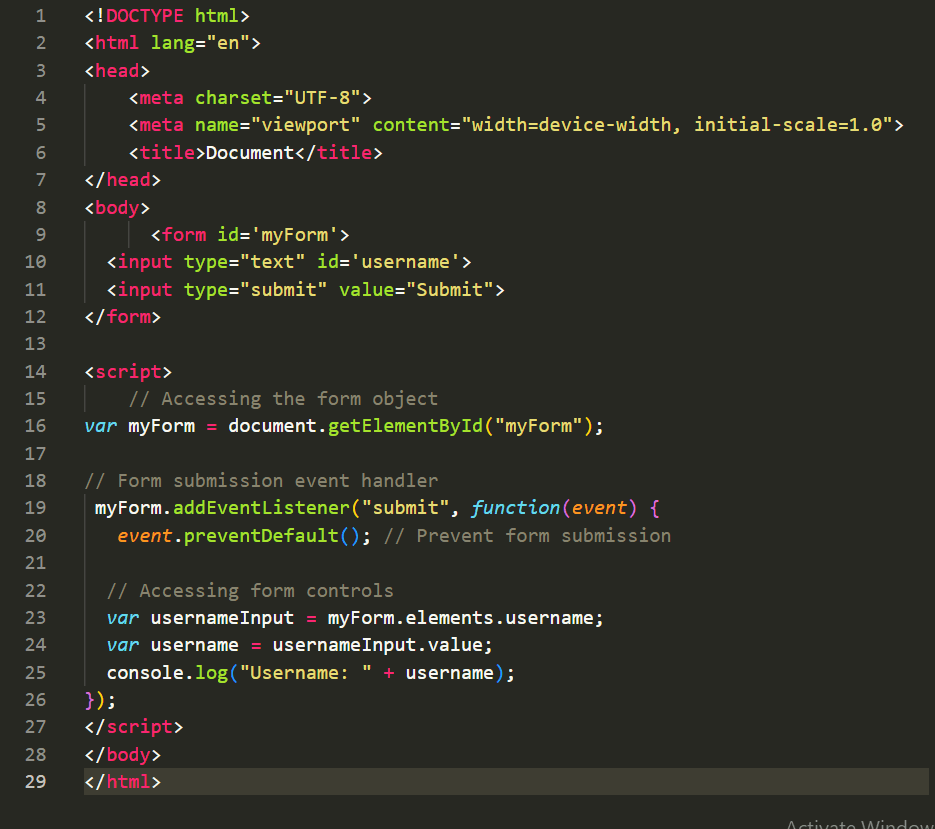
Task: Select the highlighted closing html tag line
Action: [x=122, y=781]
